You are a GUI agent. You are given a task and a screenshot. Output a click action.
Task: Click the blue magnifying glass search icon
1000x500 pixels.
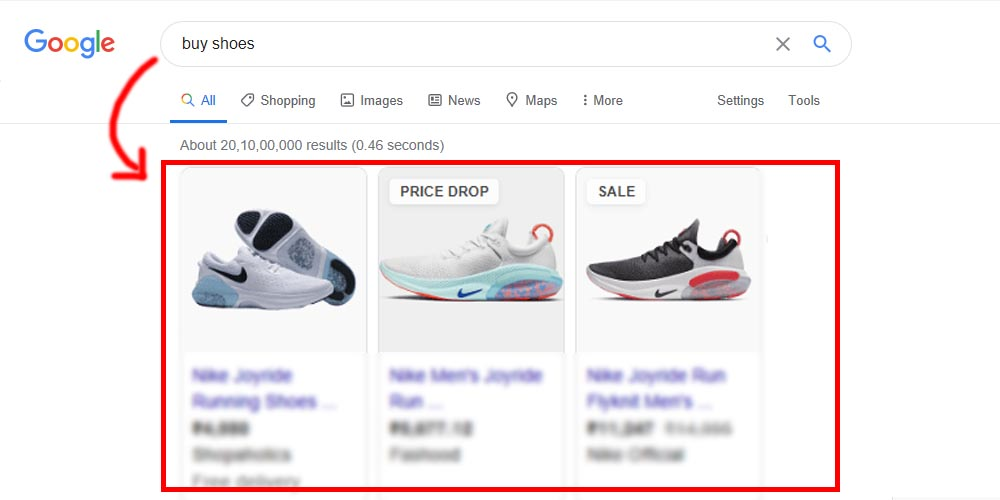tap(822, 43)
